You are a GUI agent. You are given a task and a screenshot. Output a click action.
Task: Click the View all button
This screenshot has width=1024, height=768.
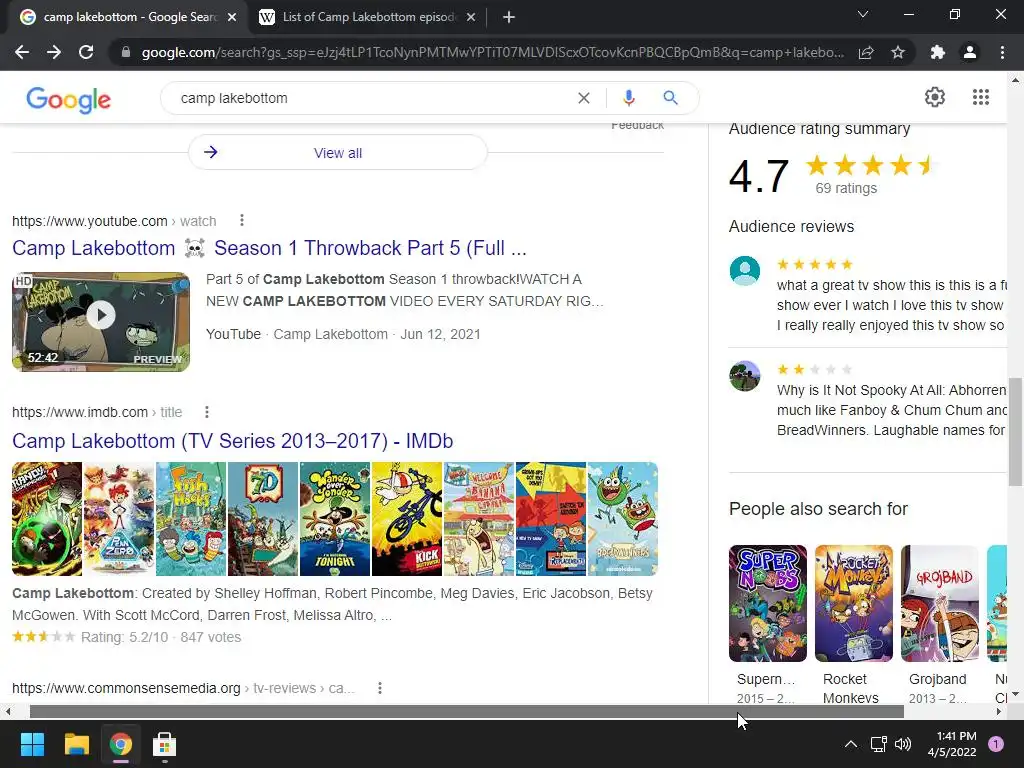click(x=338, y=153)
